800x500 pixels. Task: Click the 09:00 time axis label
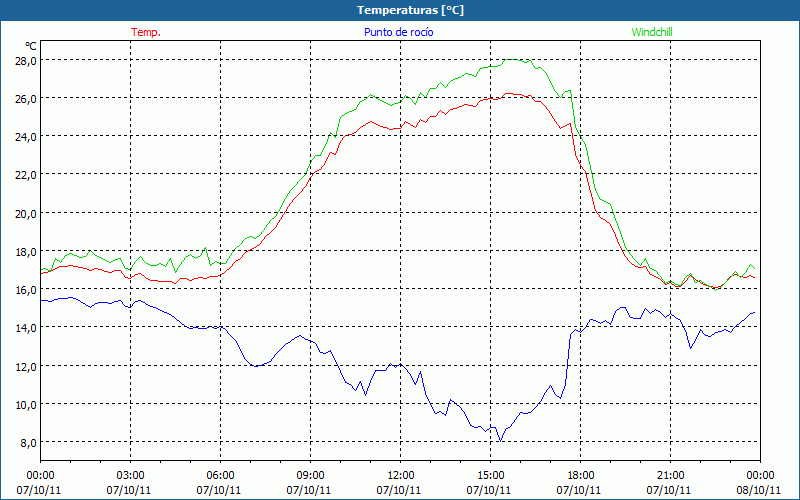(310, 476)
